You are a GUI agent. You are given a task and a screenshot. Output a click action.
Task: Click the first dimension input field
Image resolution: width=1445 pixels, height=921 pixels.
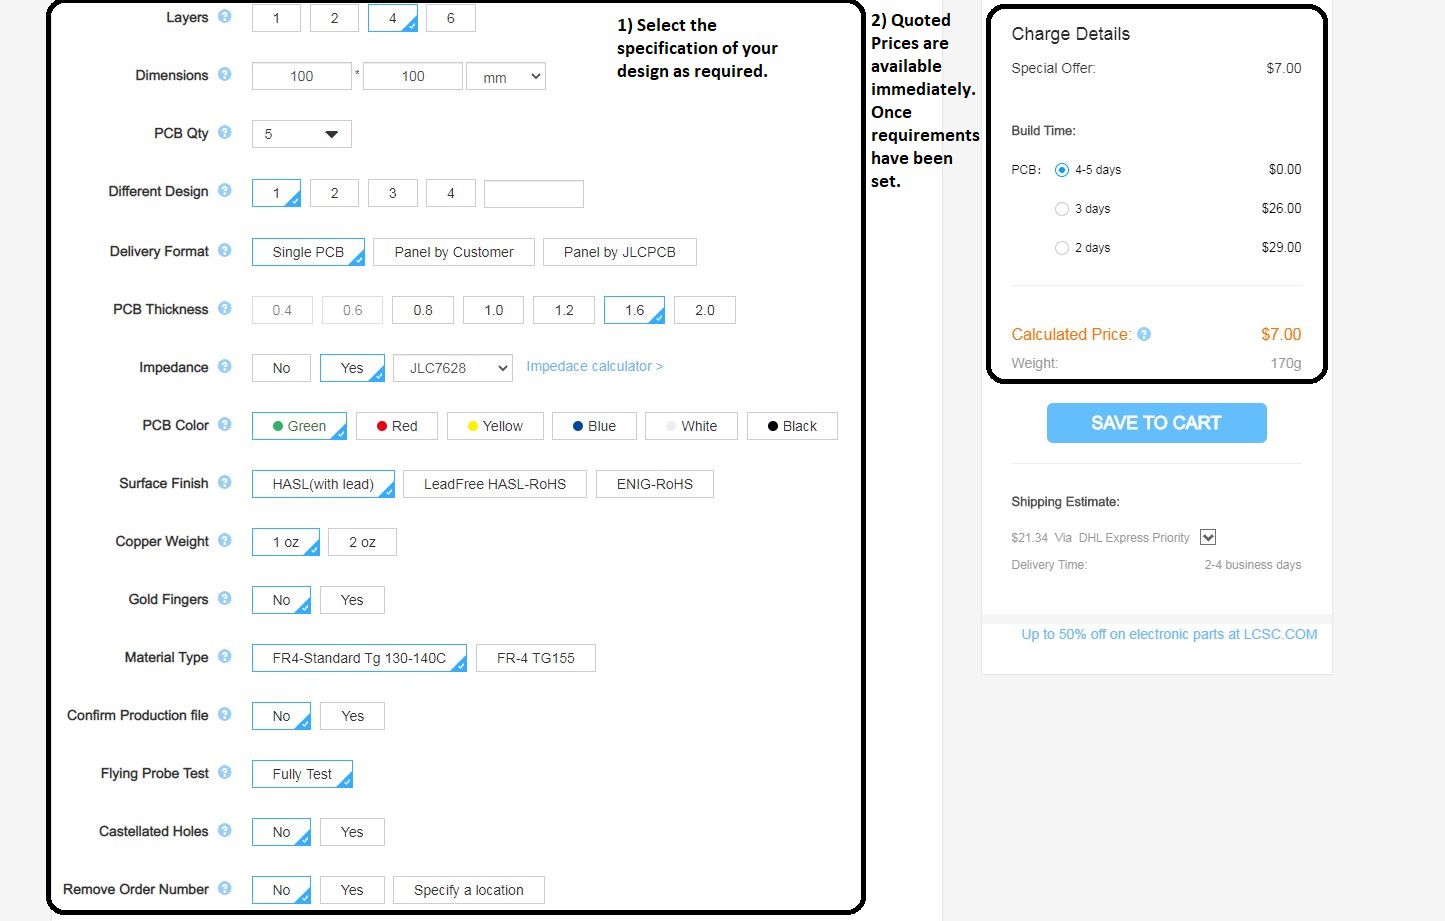point(302,76)
